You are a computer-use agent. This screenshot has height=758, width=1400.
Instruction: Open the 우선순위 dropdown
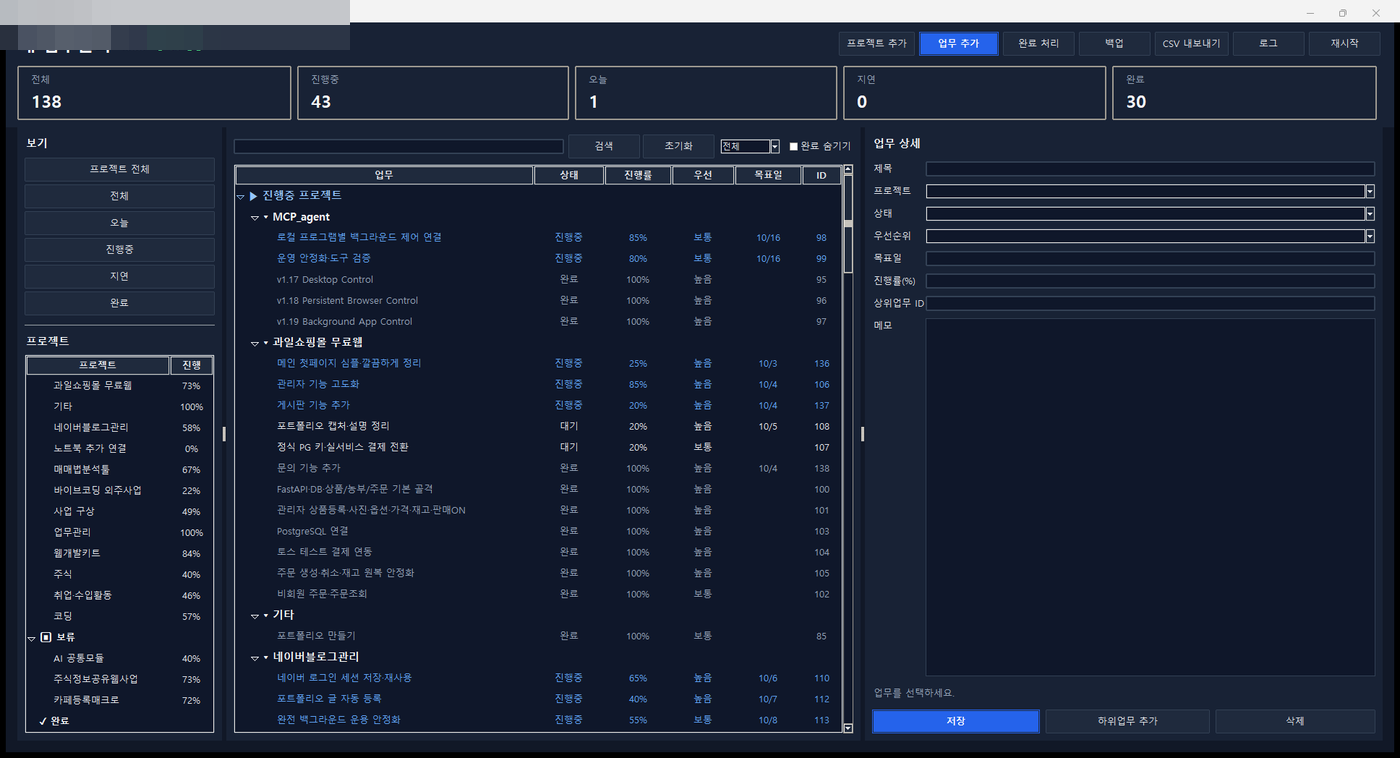click(1370, 236)
